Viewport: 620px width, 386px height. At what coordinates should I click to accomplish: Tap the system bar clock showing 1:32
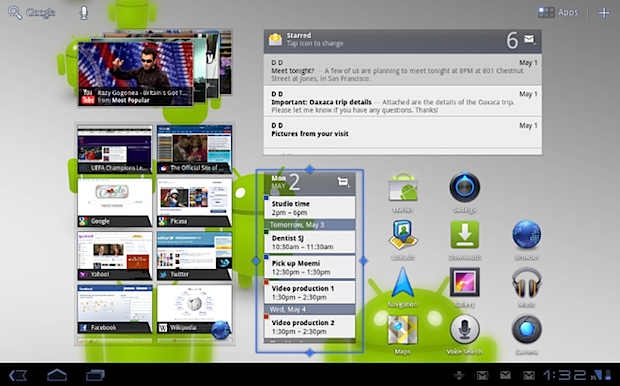(x=564, y=375)
